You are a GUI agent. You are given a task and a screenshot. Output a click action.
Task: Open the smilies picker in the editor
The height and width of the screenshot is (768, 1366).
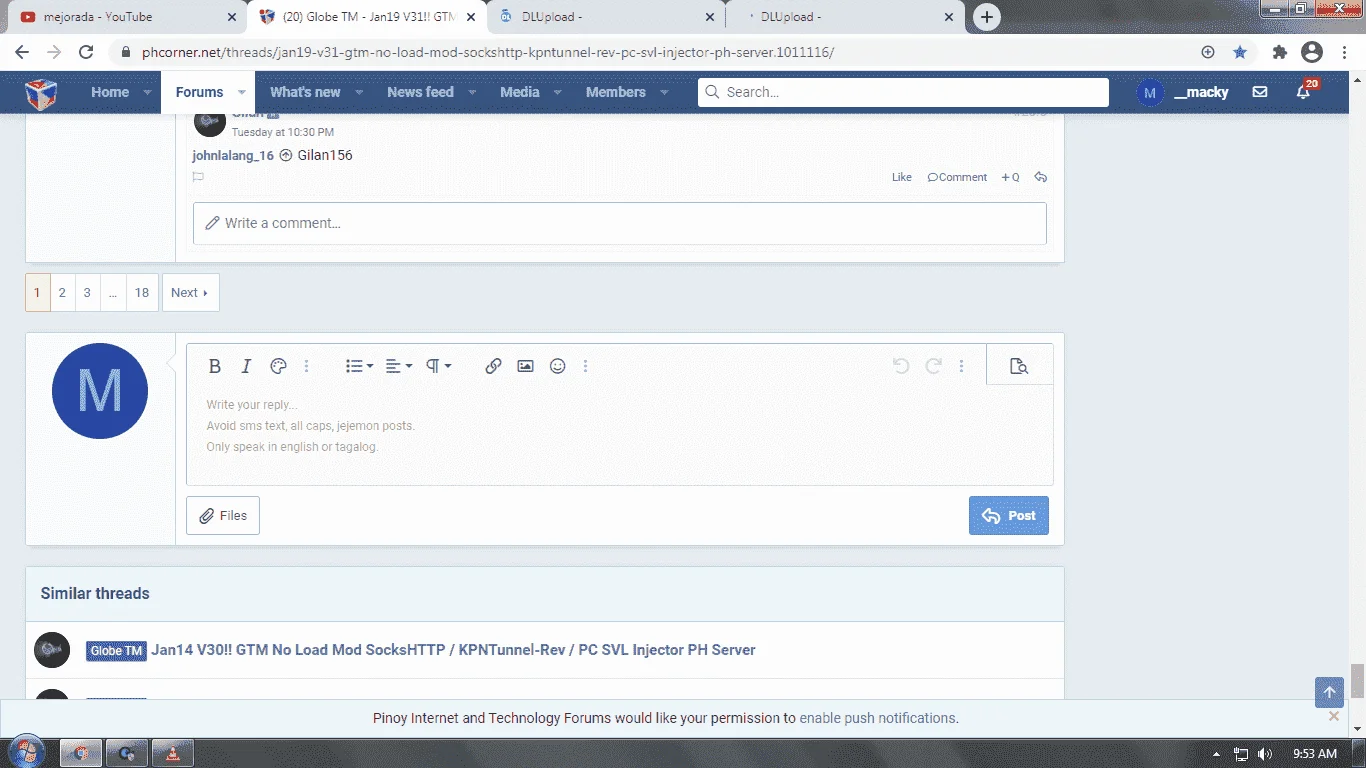558,366
